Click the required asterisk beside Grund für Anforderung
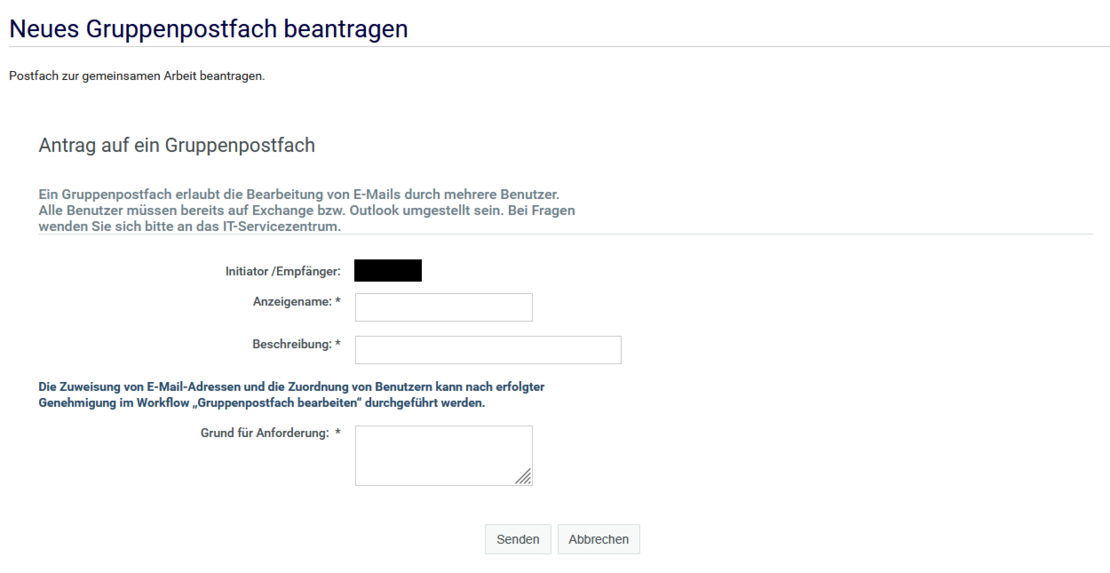The height and width of the screenshot is (573, 1110). [338, 433]
